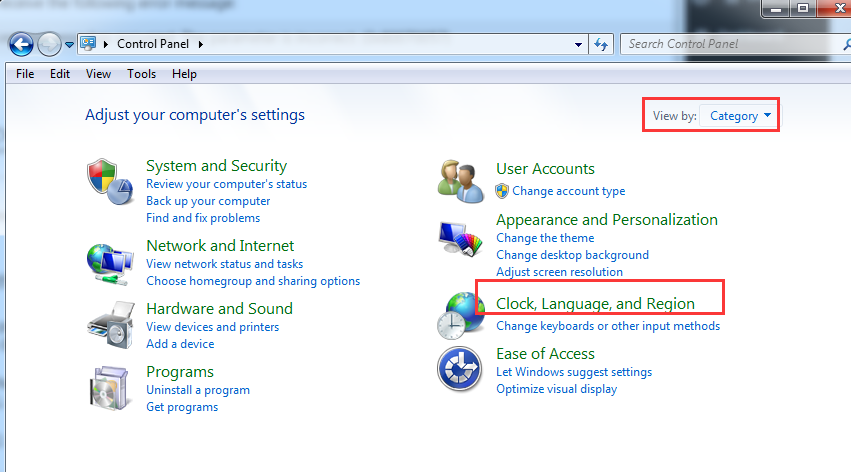
Task: Maximize the Control Panel window
Action: coord(803,9)
